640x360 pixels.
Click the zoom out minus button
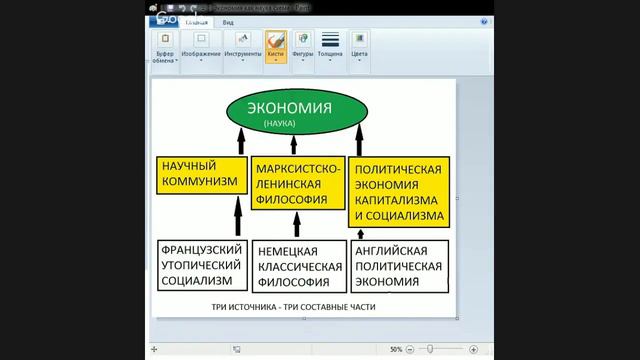(x=410, y=349)
